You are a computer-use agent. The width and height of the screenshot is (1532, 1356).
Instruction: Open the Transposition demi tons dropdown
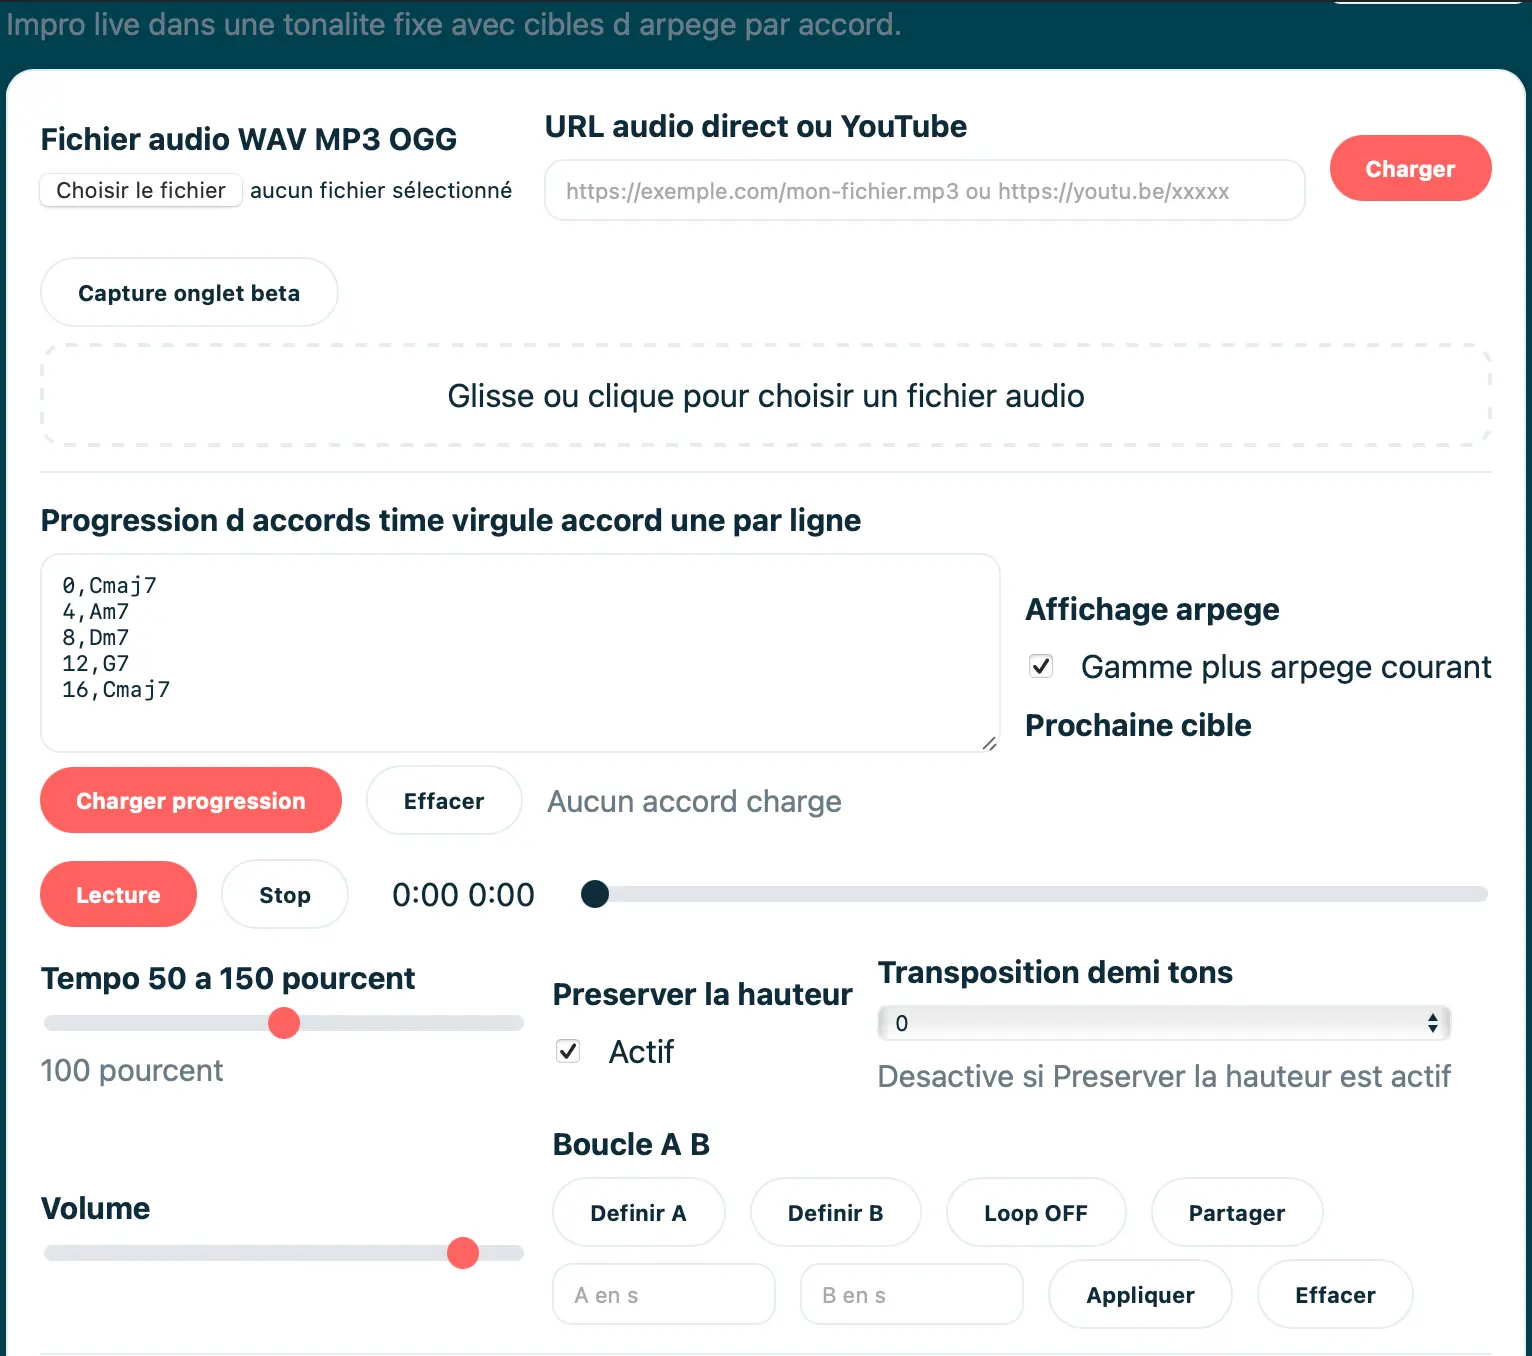click(1163, 1023)
